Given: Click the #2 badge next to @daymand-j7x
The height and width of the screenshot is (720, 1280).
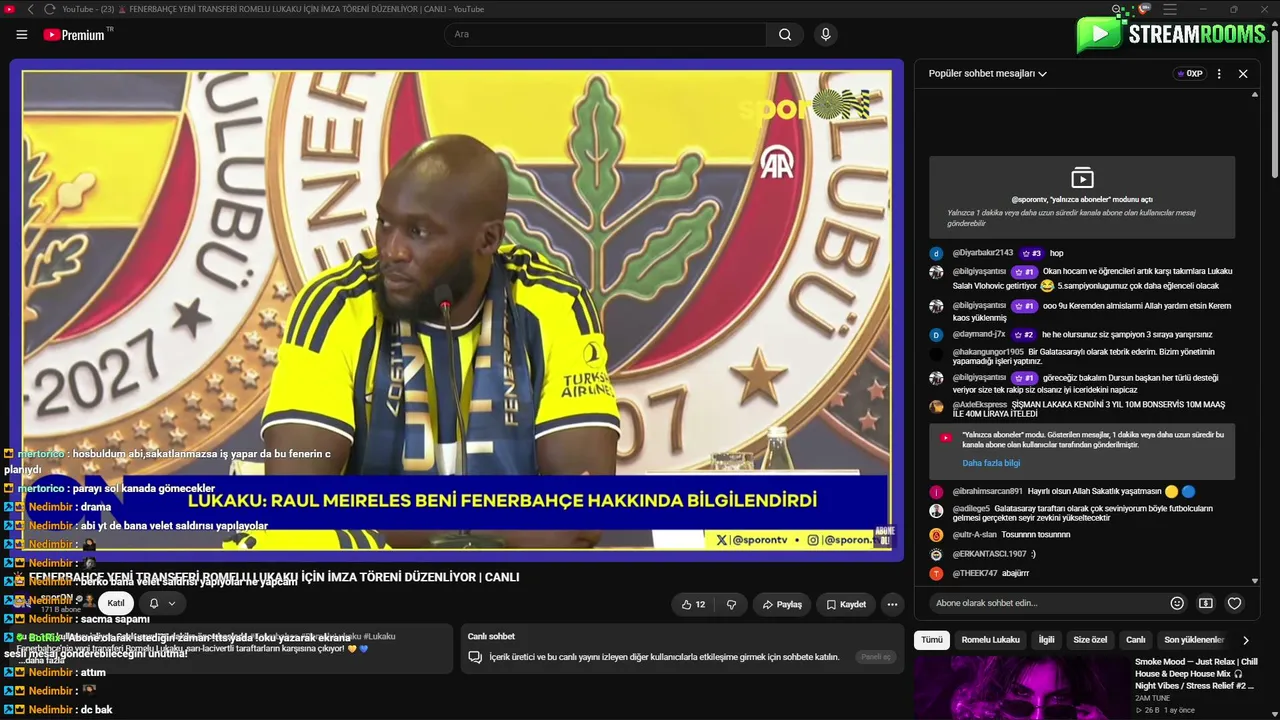Looking at the screenshot, I should [1024, 335].
